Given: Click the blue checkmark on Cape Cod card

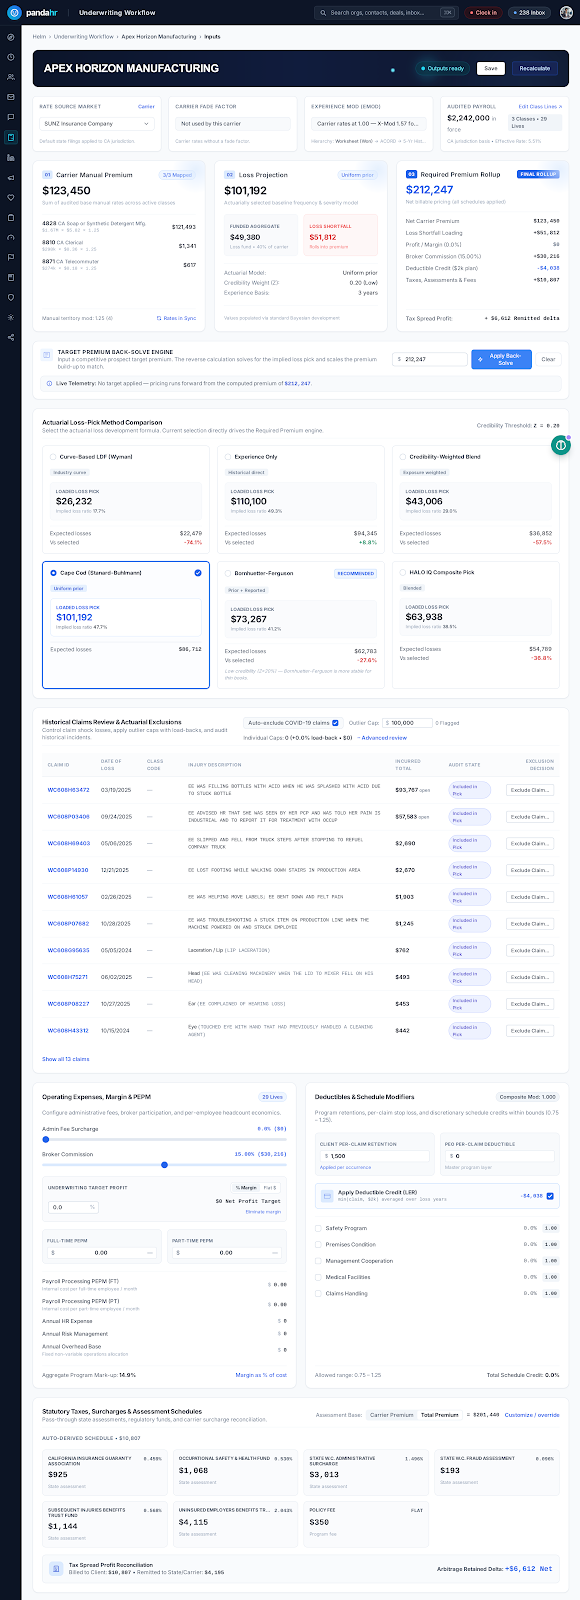Looking at the screenshot, I should (x=197, y=573).
